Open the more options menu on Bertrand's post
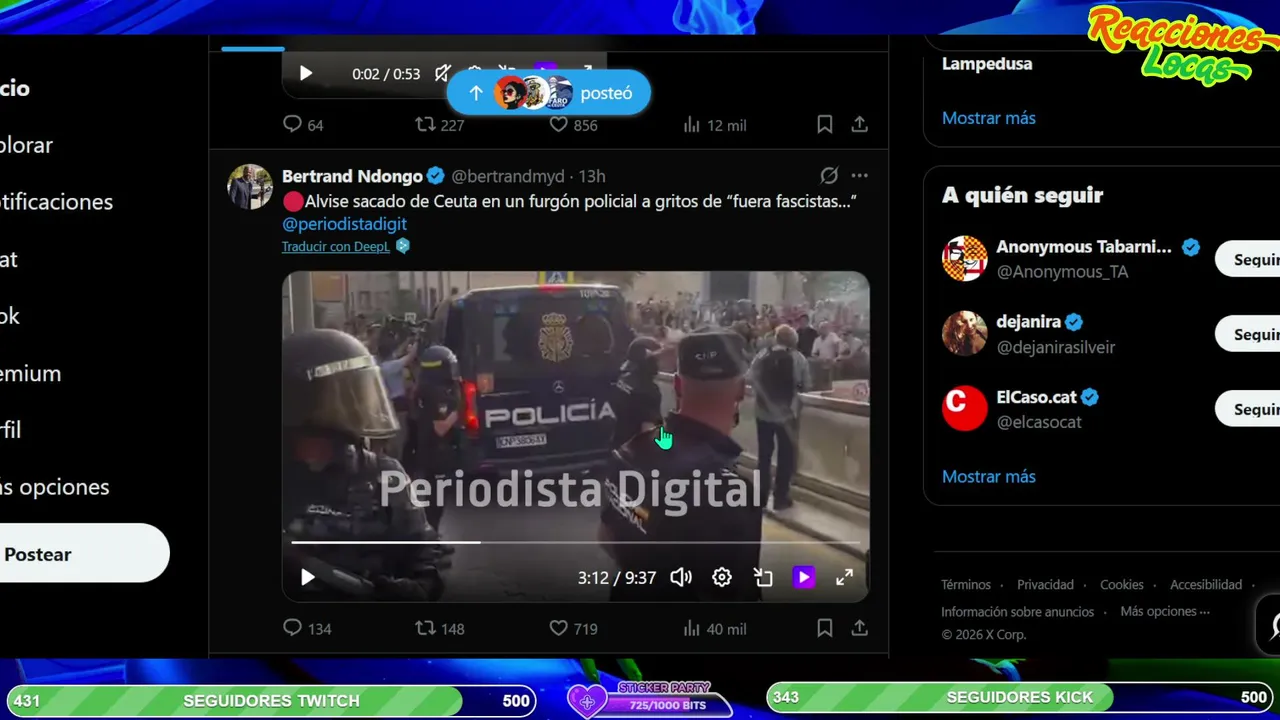 pyautogui.click(x=859, y=176)
